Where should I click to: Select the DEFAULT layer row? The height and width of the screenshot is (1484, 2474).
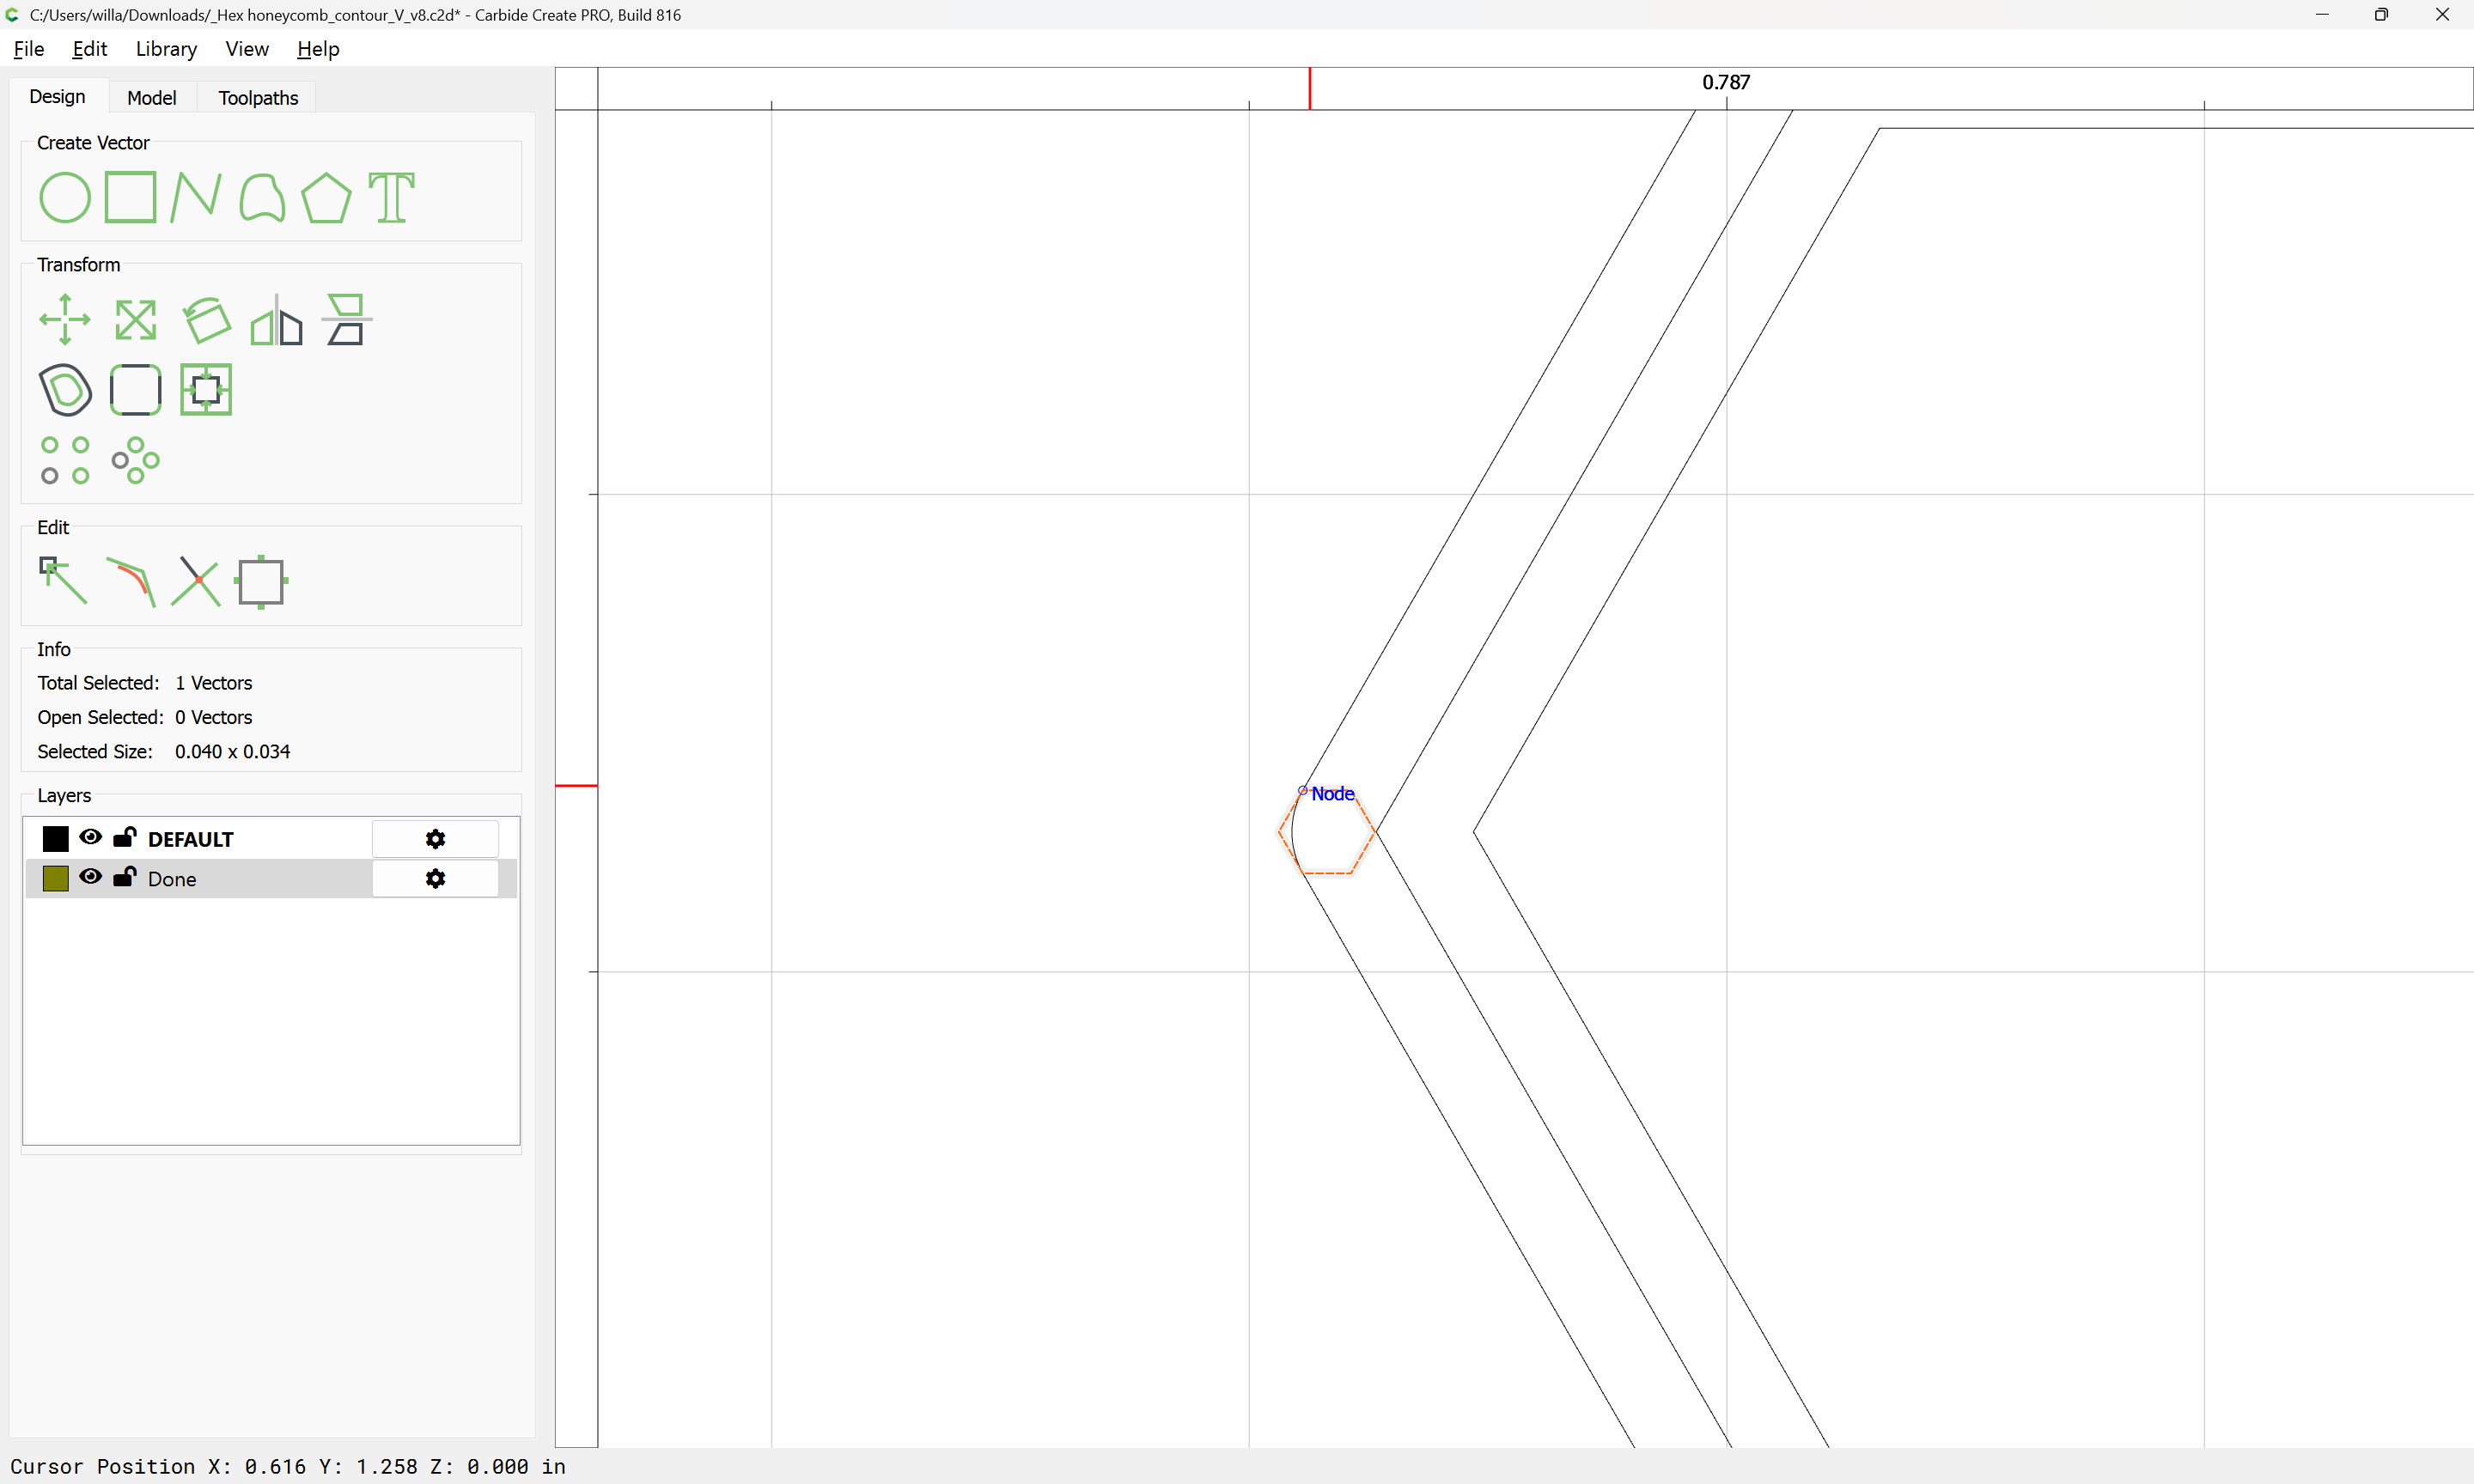coord(270,839)
